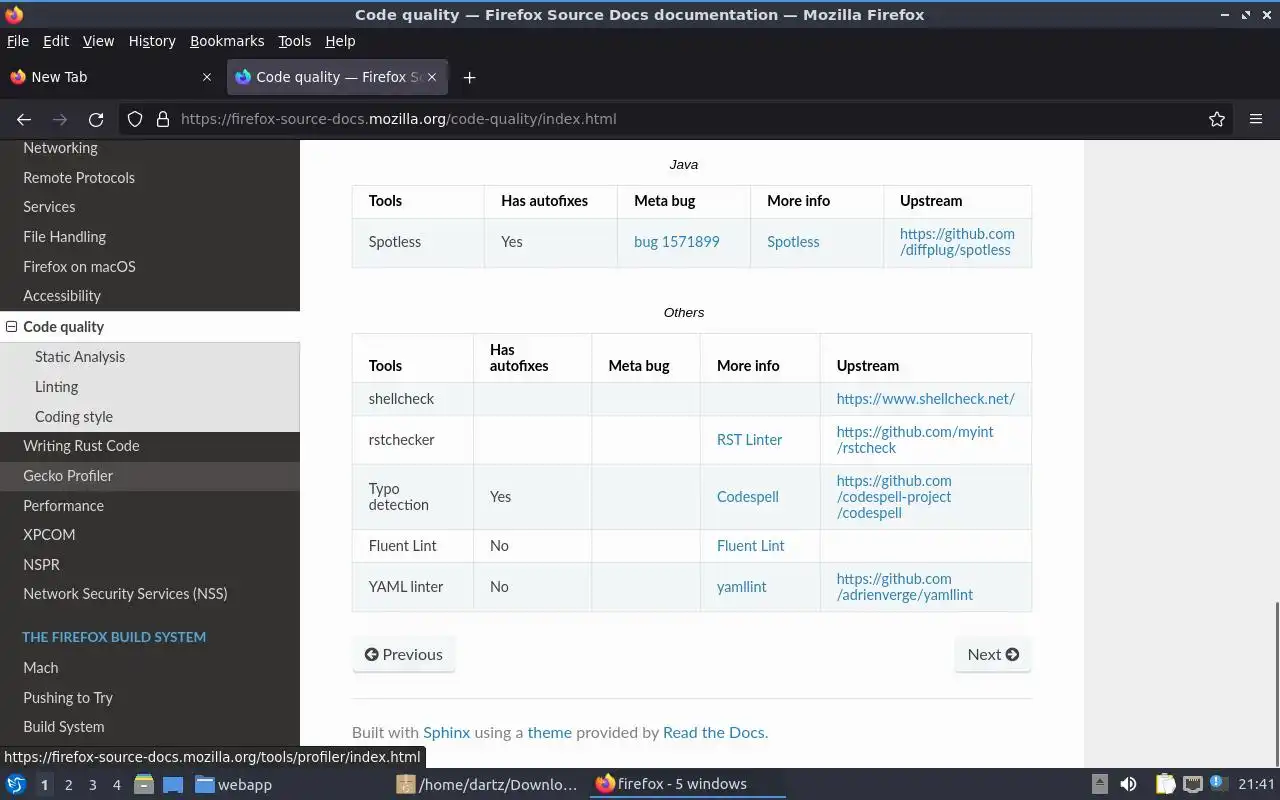The width and height of the screenshot is (1280, 800).
Task: Open the theme link in footer
Action: pos(549,732)
